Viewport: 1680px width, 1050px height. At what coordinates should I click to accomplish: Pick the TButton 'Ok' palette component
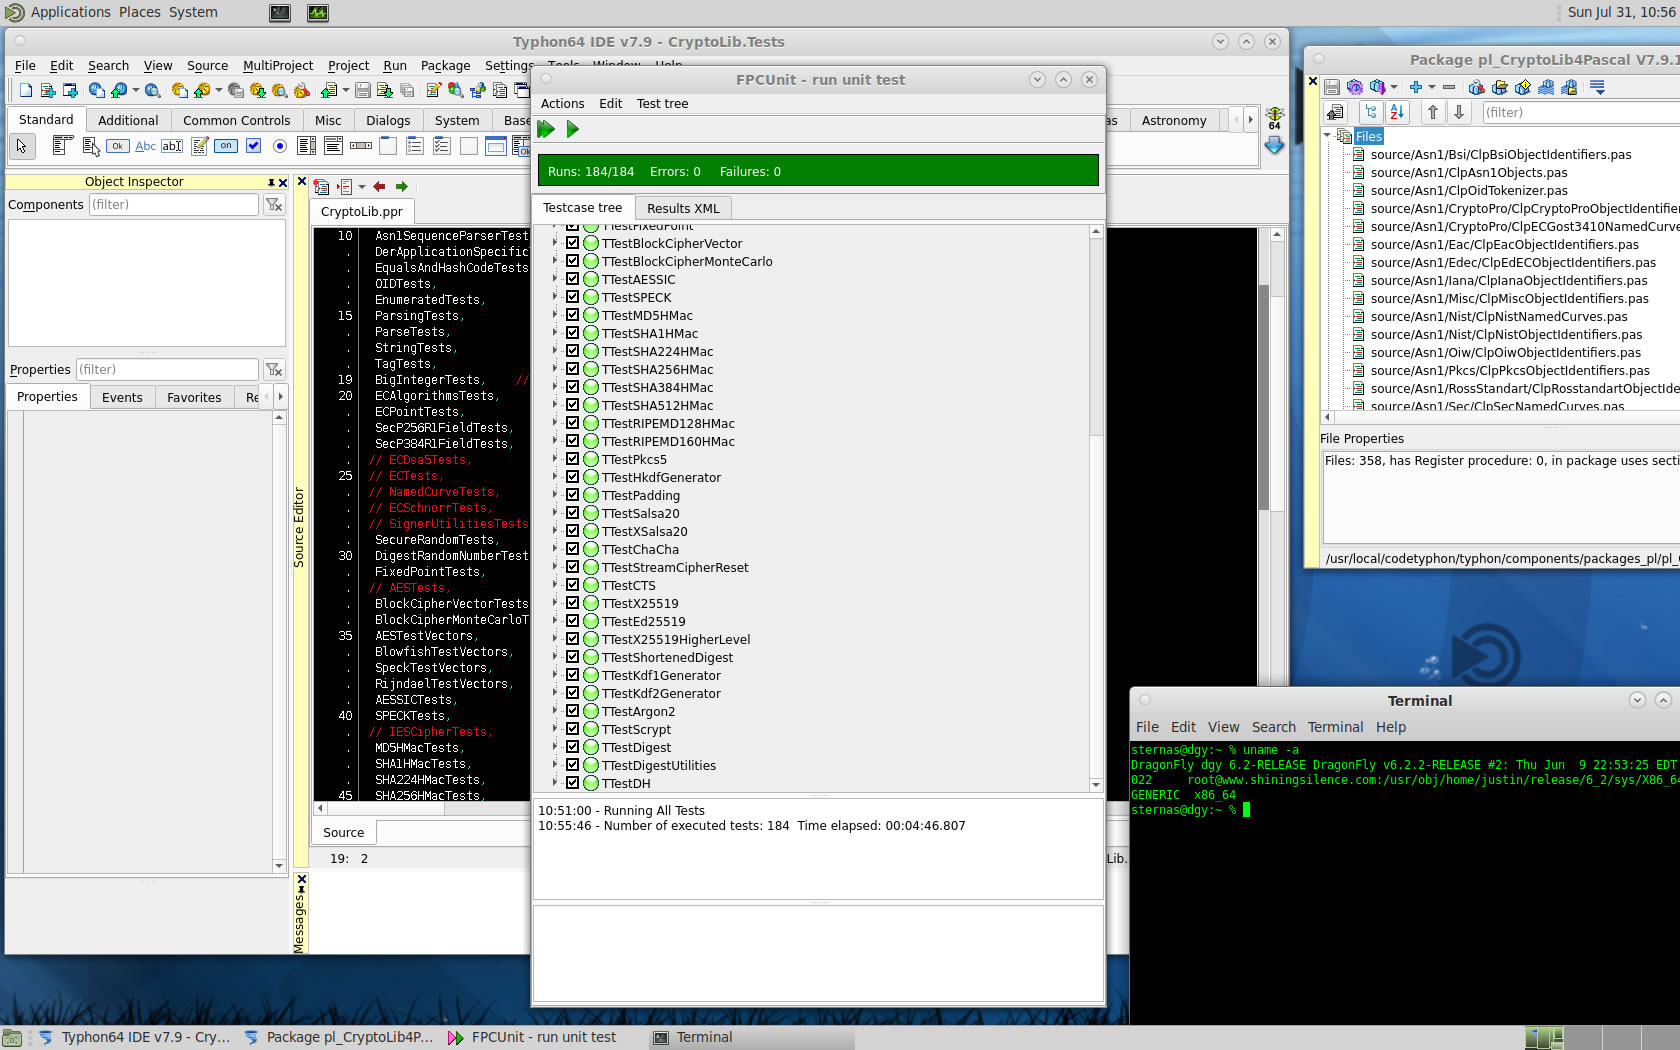click(118, 146)
